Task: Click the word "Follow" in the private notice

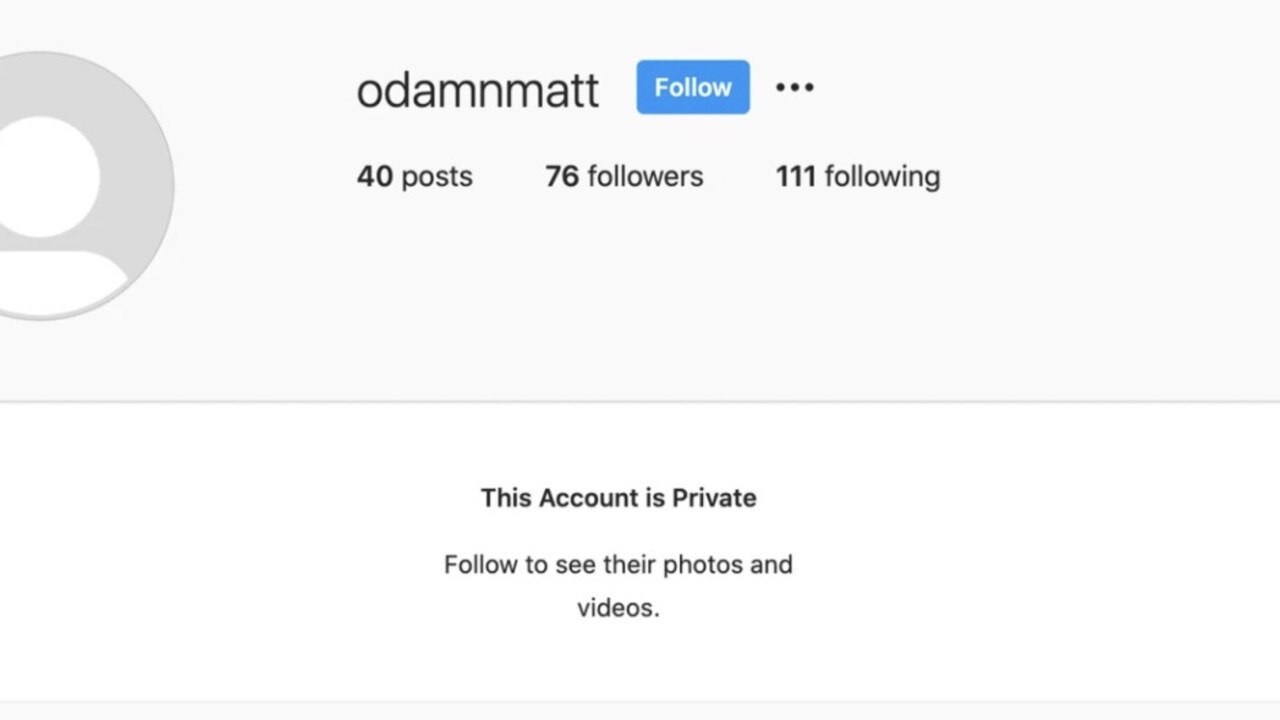Action: click(482, 565)
